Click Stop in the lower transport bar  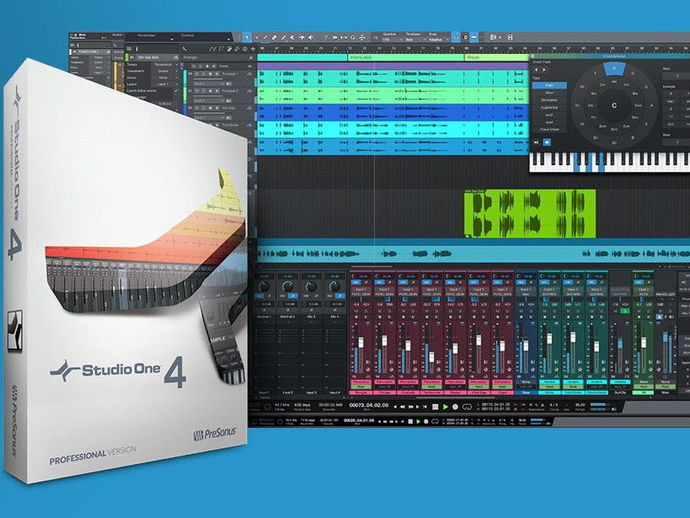tap(411, 422)
